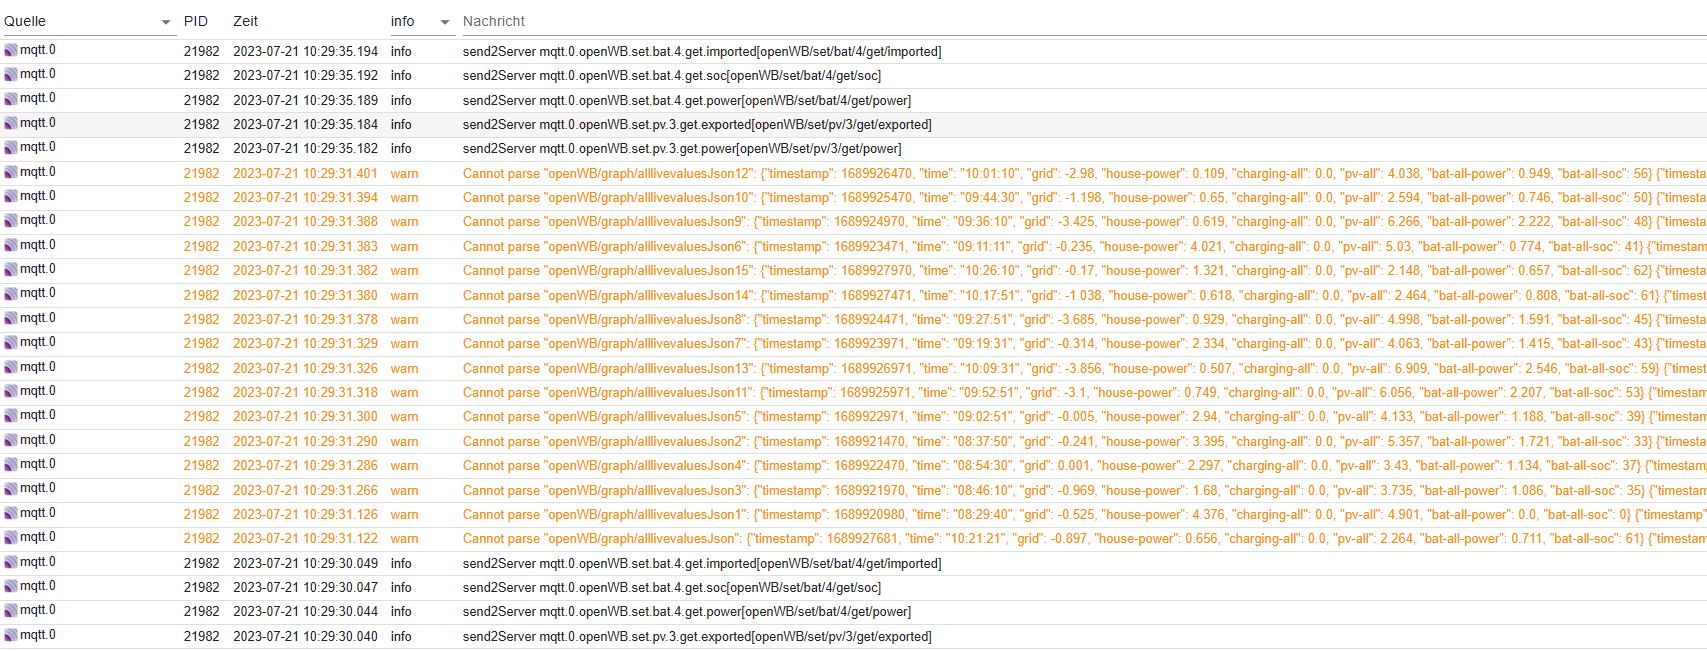Click mqtt.0 icon in the 10:29:31.383 warn row
Screen dimensions: 1707x651
pos(11,245)
